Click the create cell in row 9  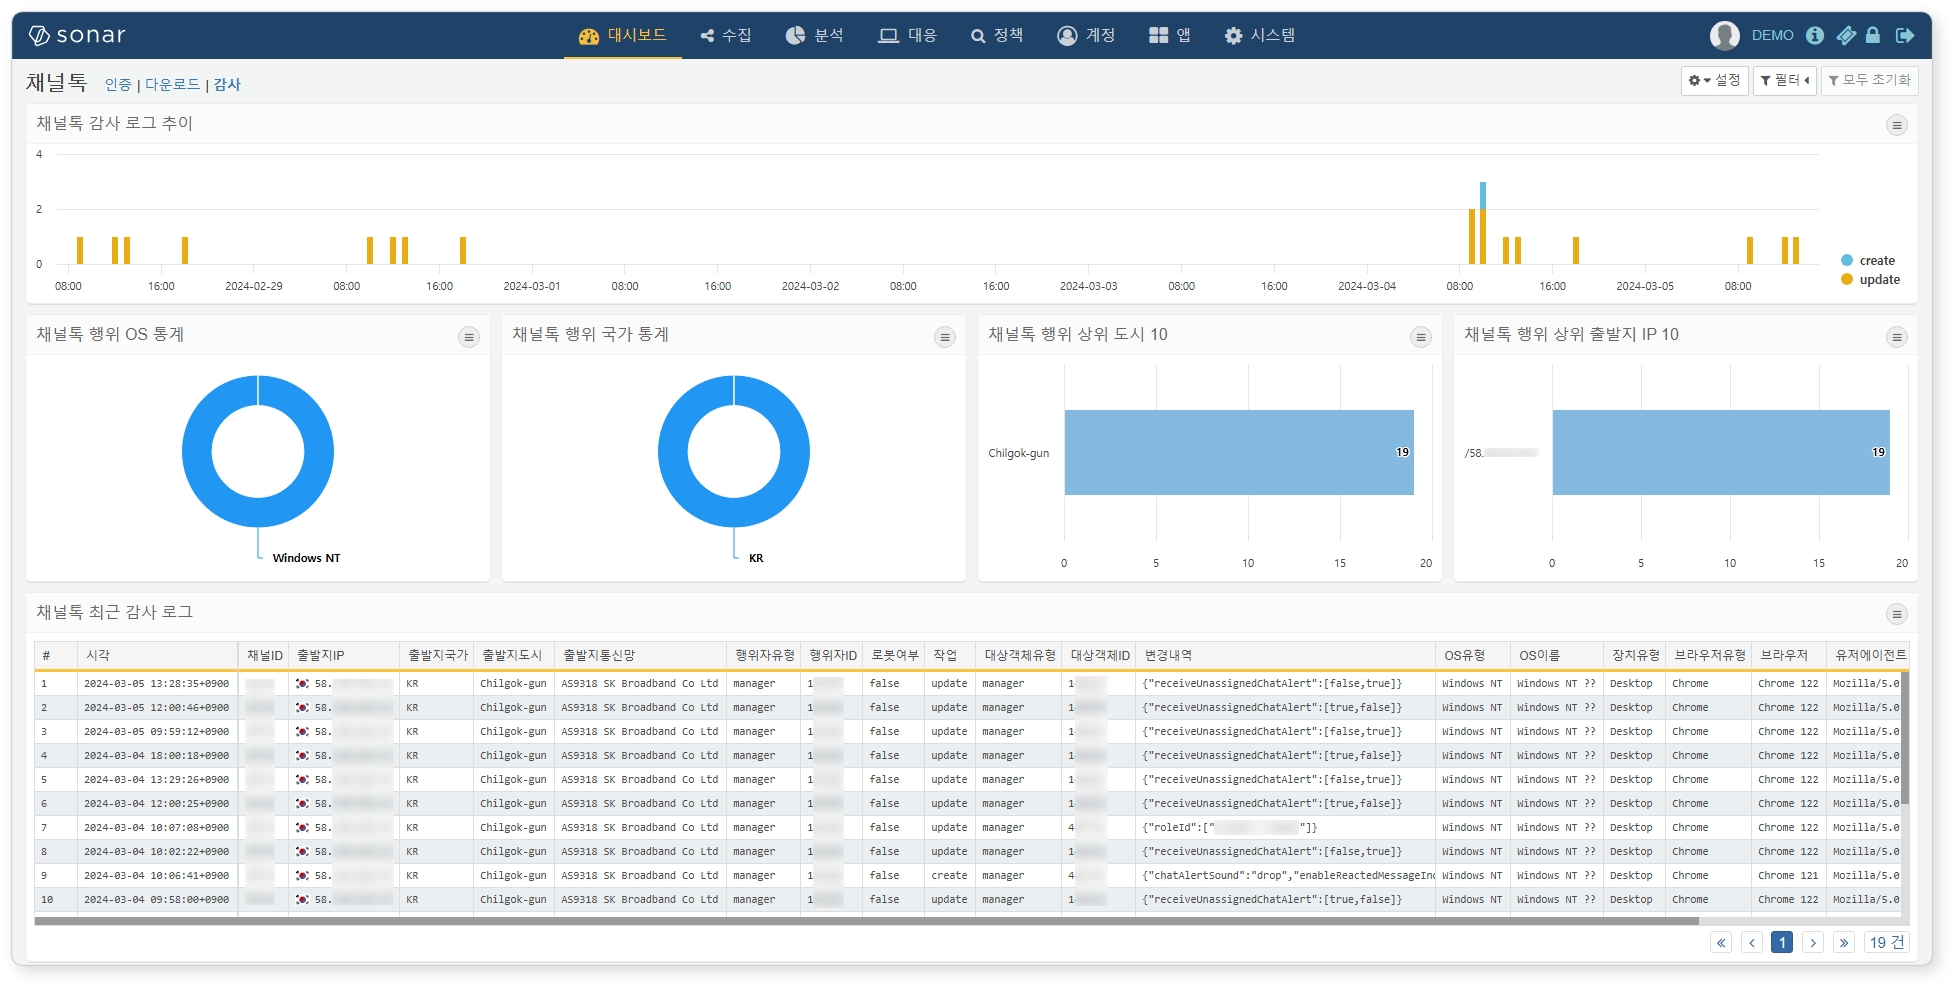tap(949, 876)
